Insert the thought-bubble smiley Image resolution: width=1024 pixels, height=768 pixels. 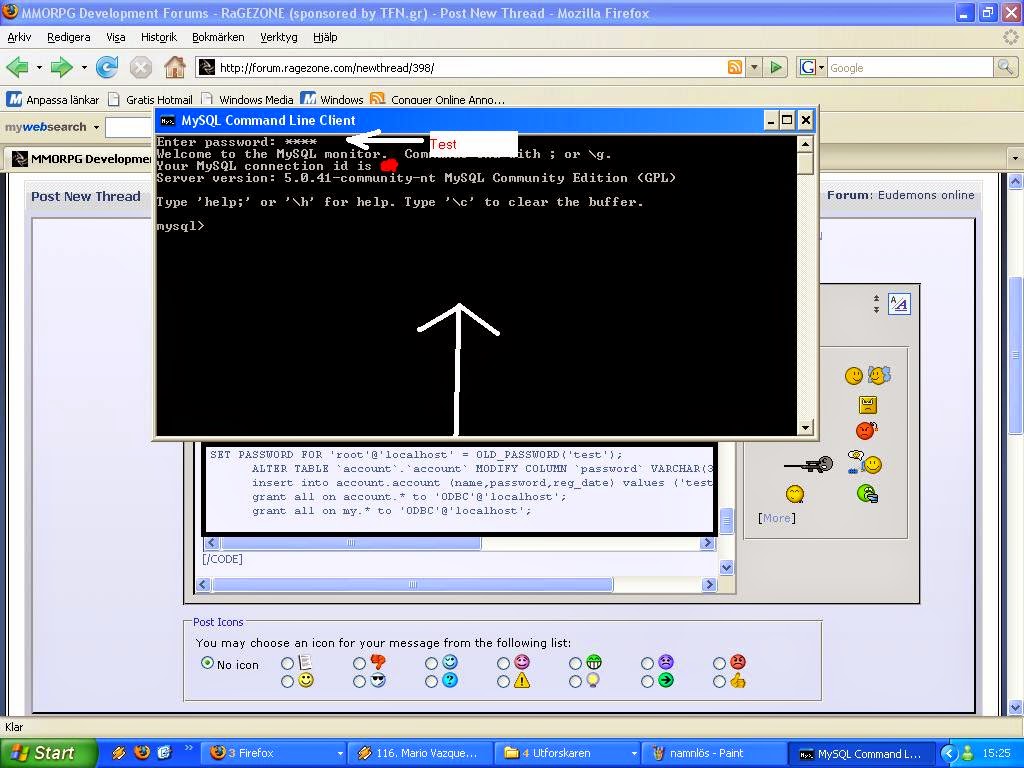pos(865,462)
